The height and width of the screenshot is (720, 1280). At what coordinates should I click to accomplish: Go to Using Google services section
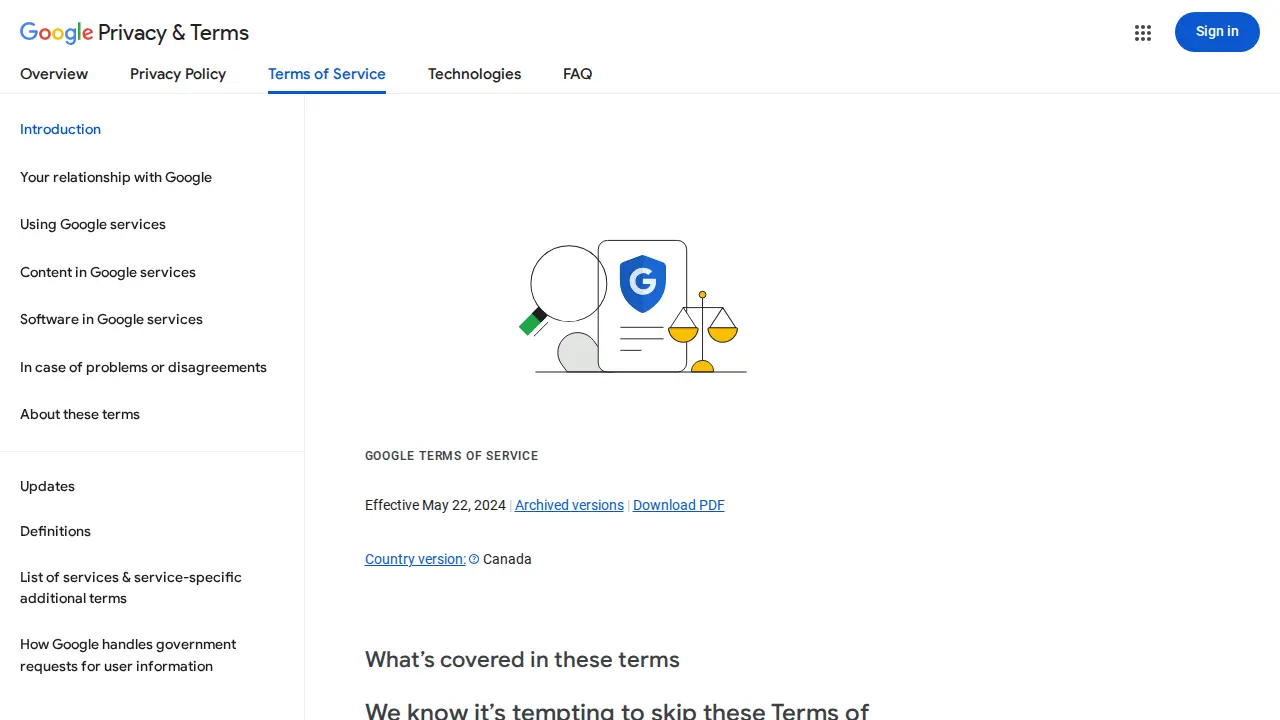coord(93,224)
